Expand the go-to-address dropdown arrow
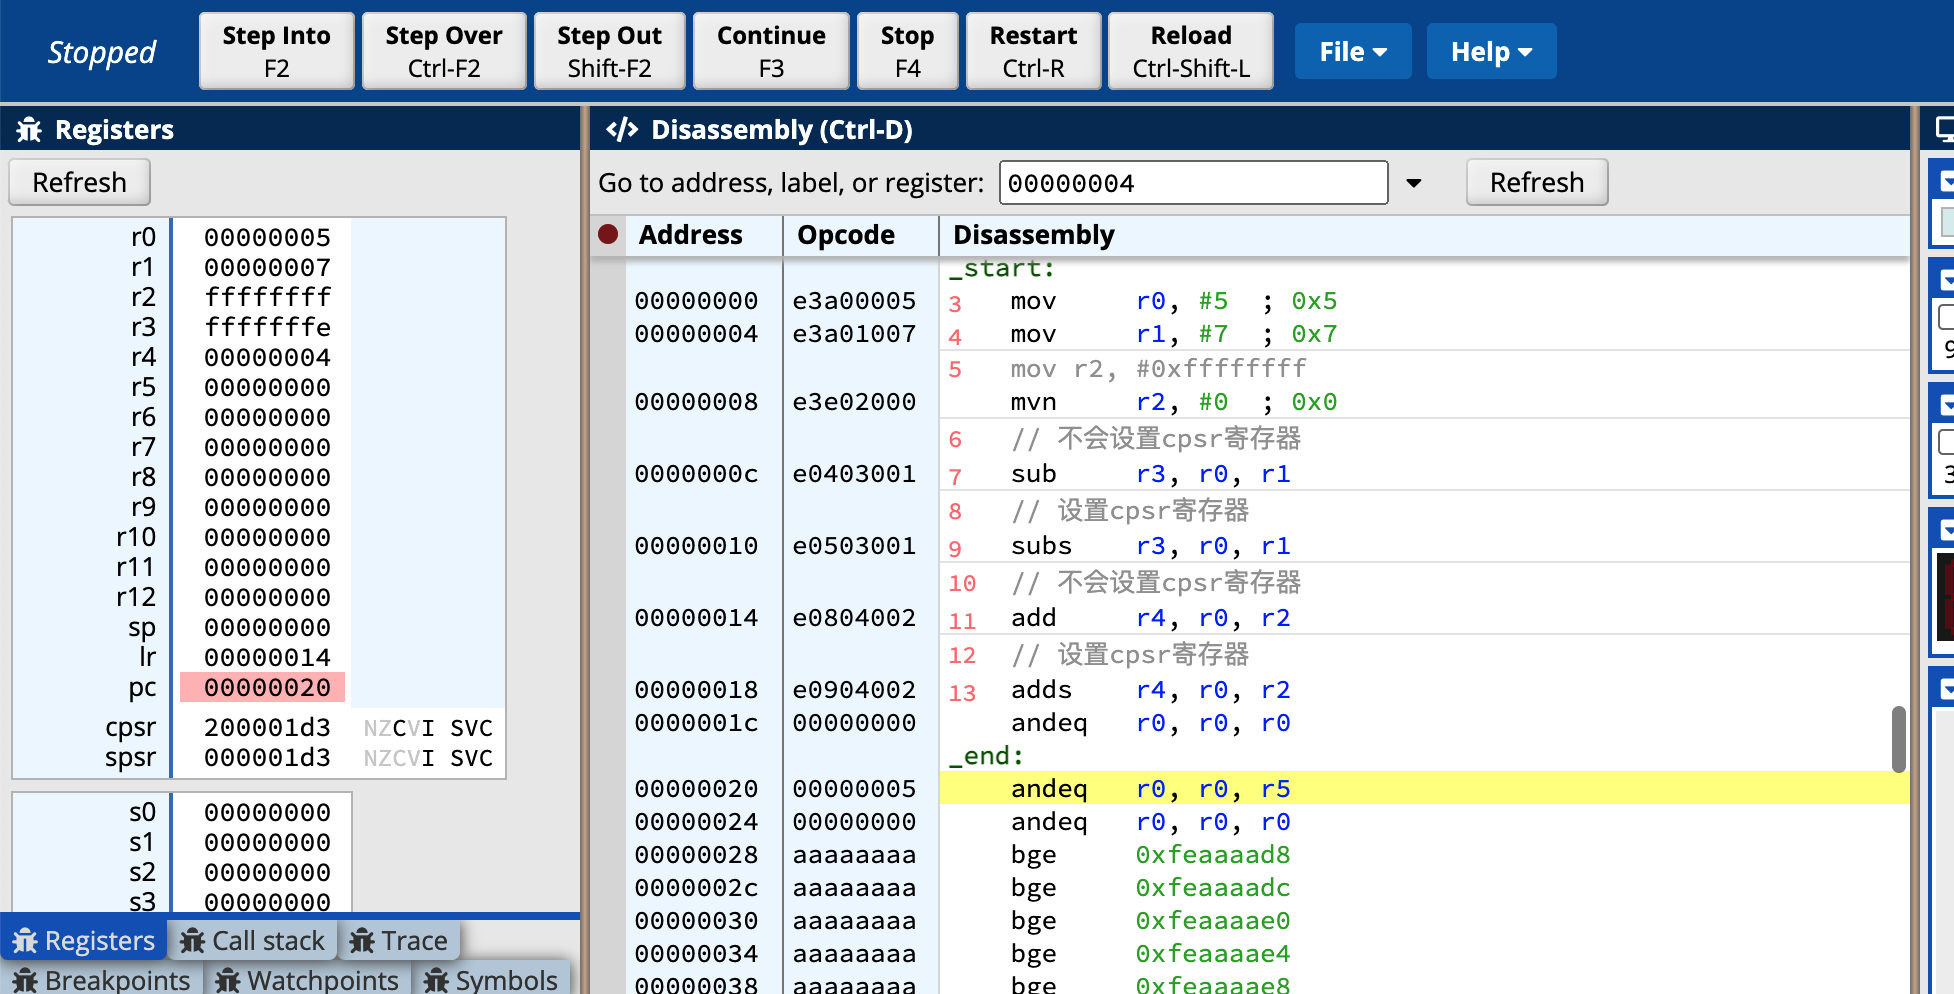1954x994 pixels. pos(1414,183)
